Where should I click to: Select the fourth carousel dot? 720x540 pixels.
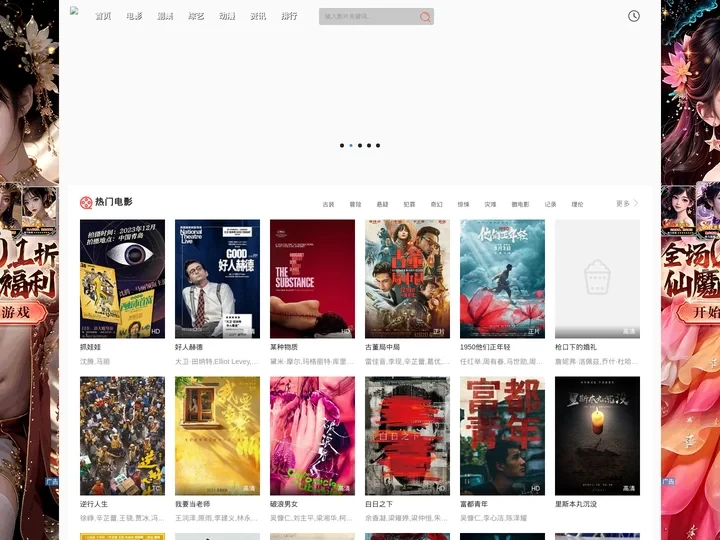pos(369,146)
